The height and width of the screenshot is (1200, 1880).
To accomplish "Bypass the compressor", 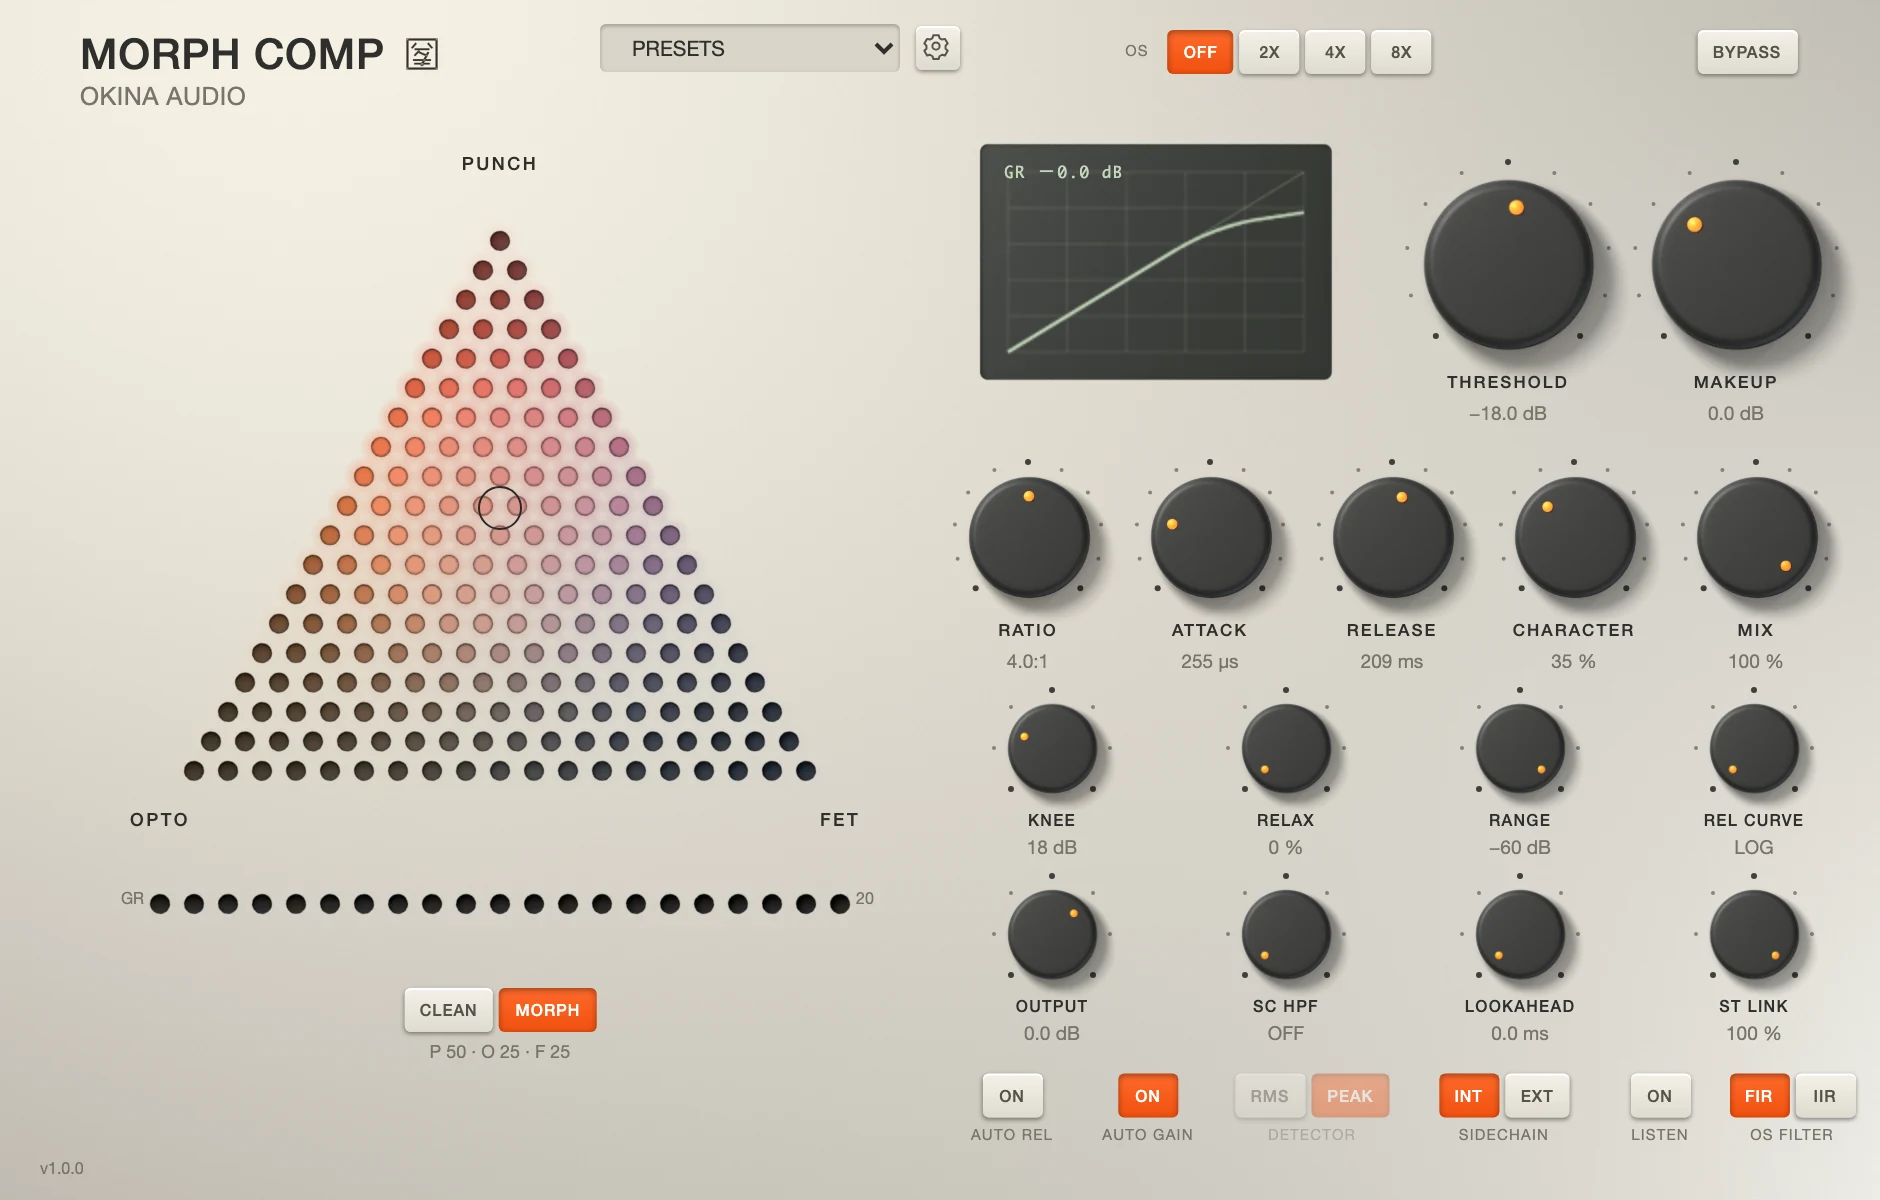I will pyautogui.click(x=1746, y=52).
